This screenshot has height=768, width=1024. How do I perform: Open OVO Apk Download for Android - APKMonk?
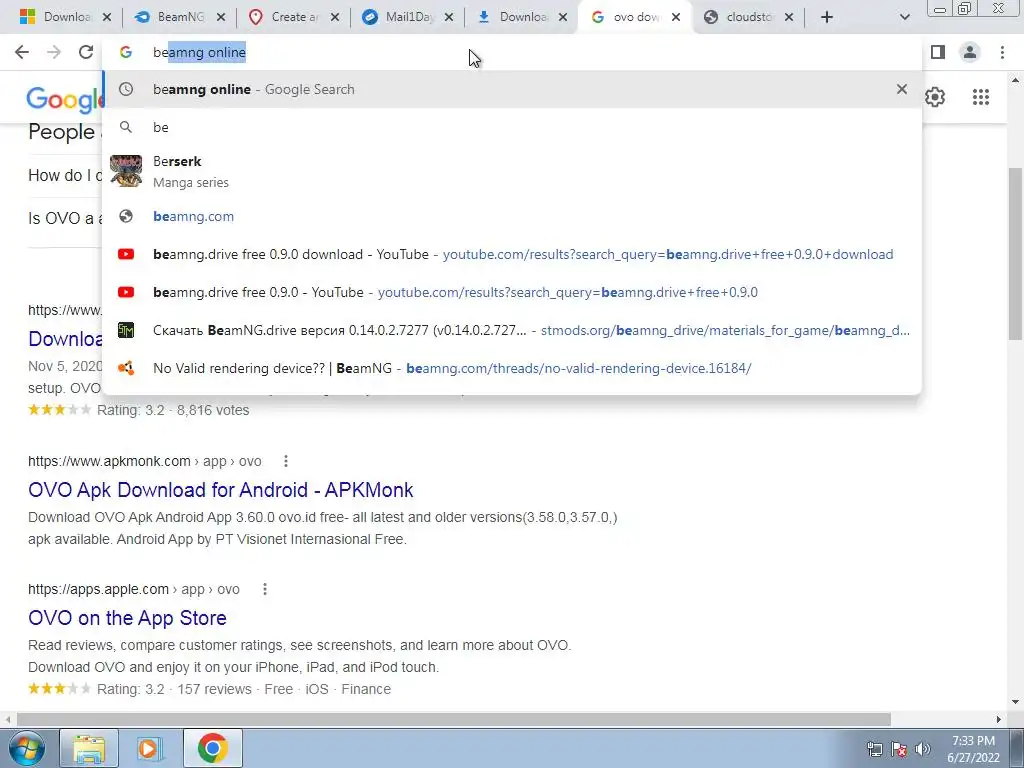click(221, 490)
